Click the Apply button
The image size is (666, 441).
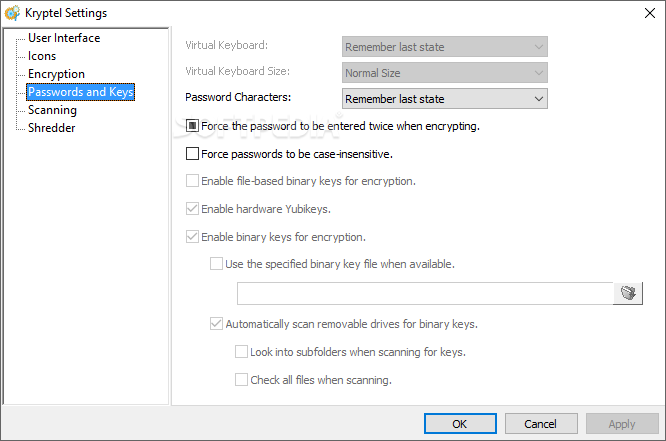pyautogui.click(x=622, y=424)
